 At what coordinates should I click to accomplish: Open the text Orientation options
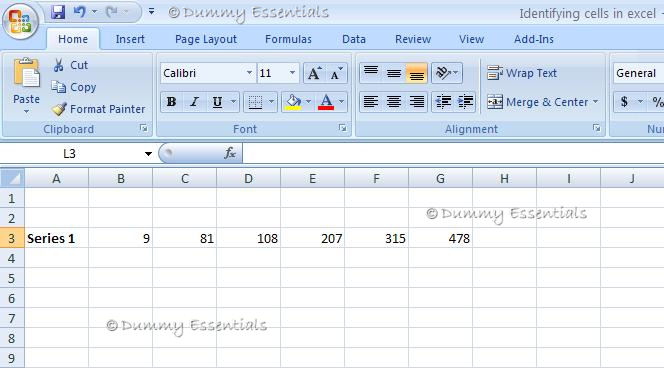[447, 73]
